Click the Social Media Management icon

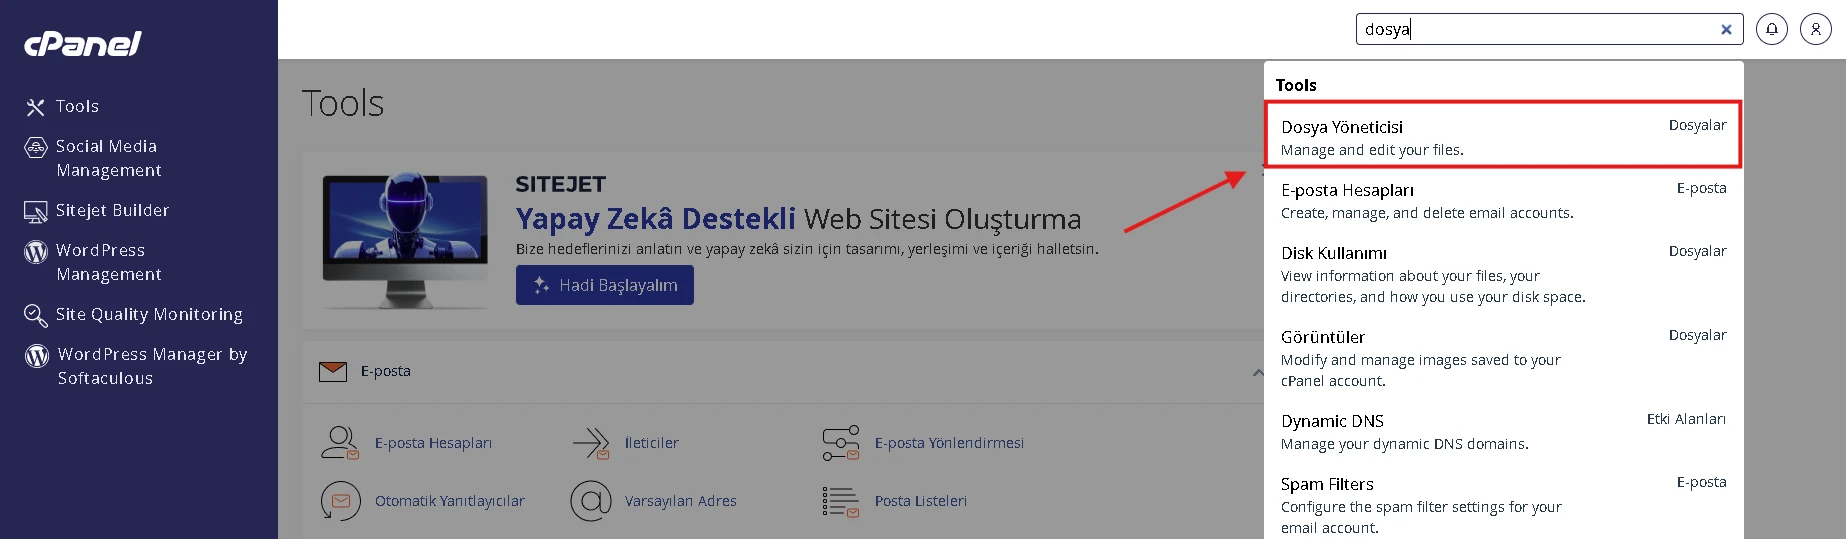point(36,148)
